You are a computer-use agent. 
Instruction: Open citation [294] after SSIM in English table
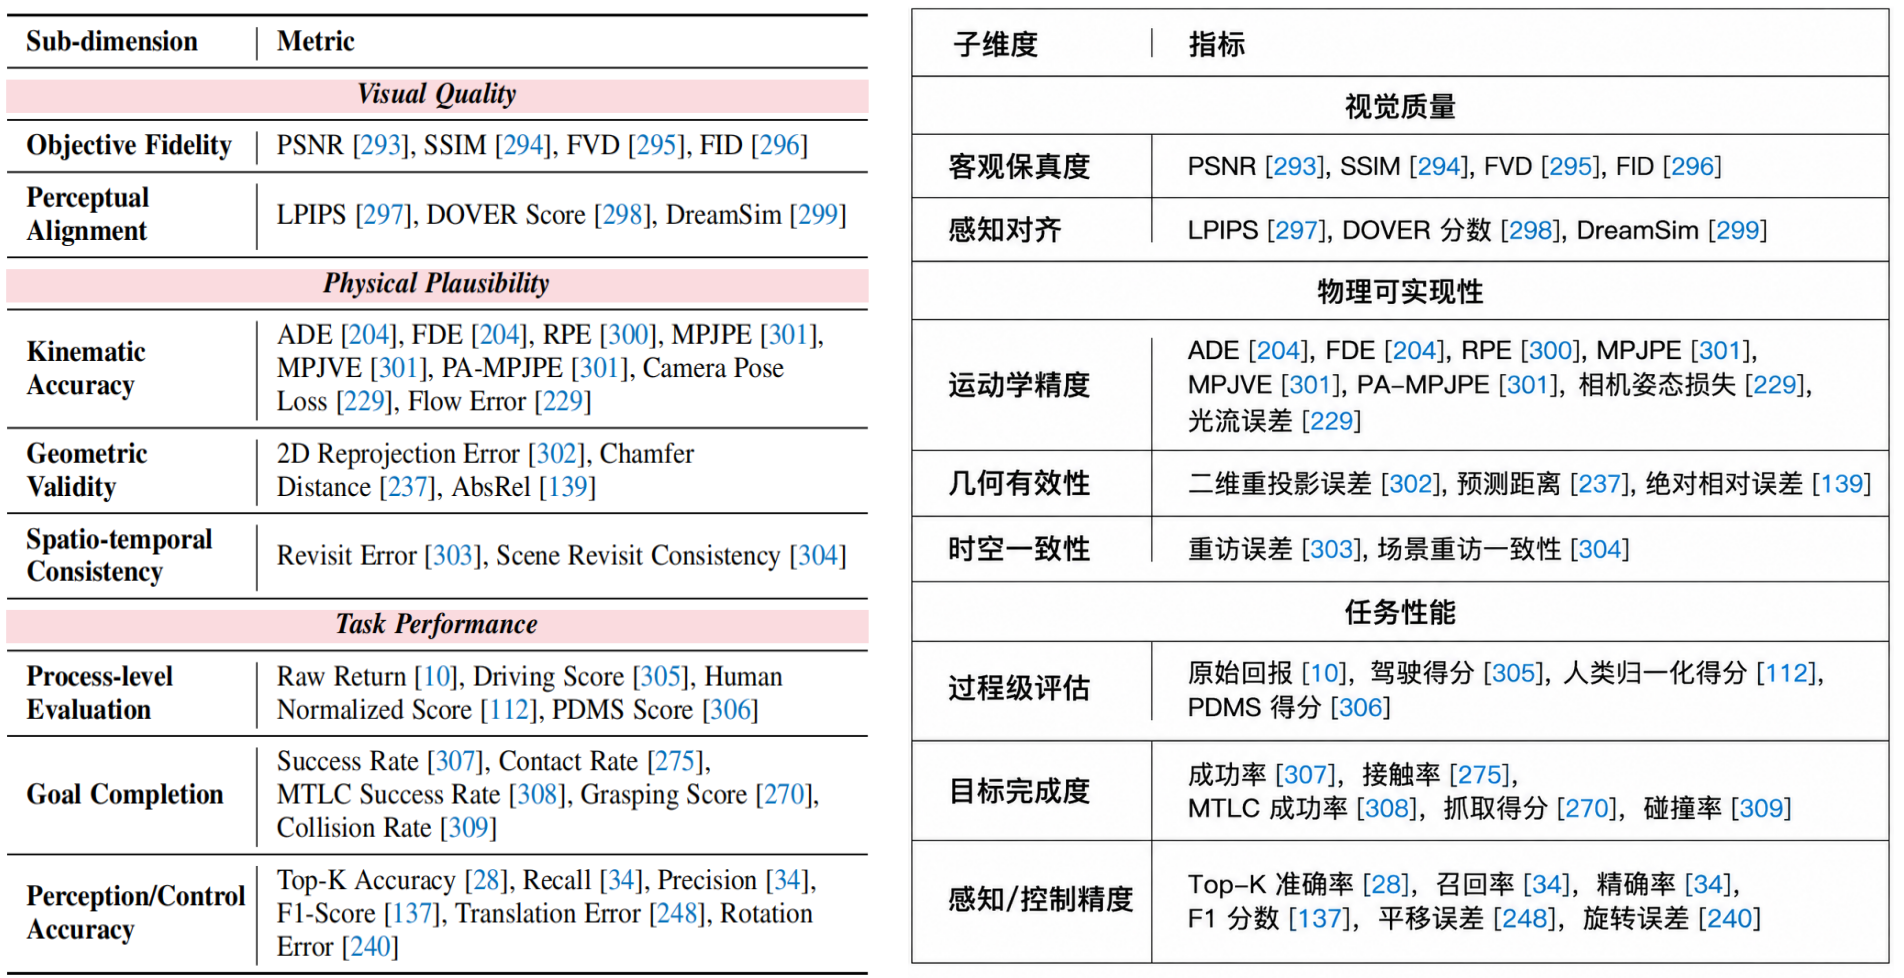(x=523, y=146)
